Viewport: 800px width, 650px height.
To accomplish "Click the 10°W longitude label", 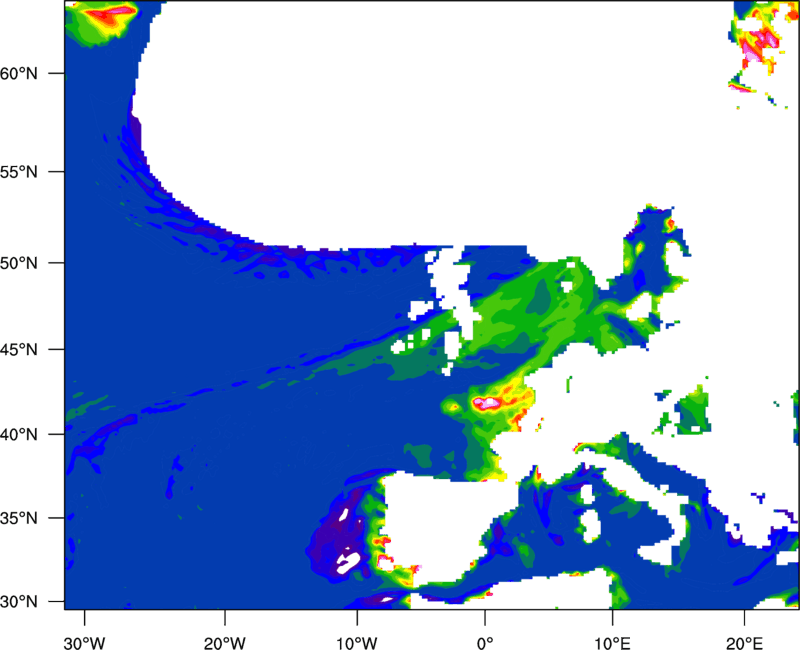I will tap(357, 643).
